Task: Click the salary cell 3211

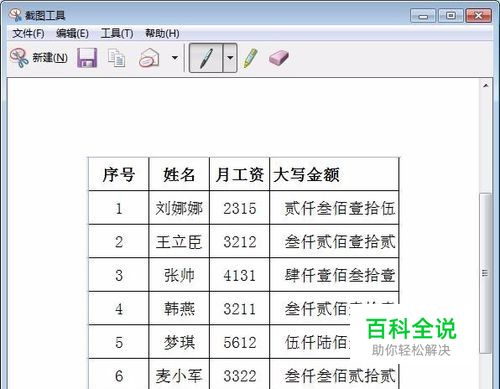Action: tap(239, 309)
